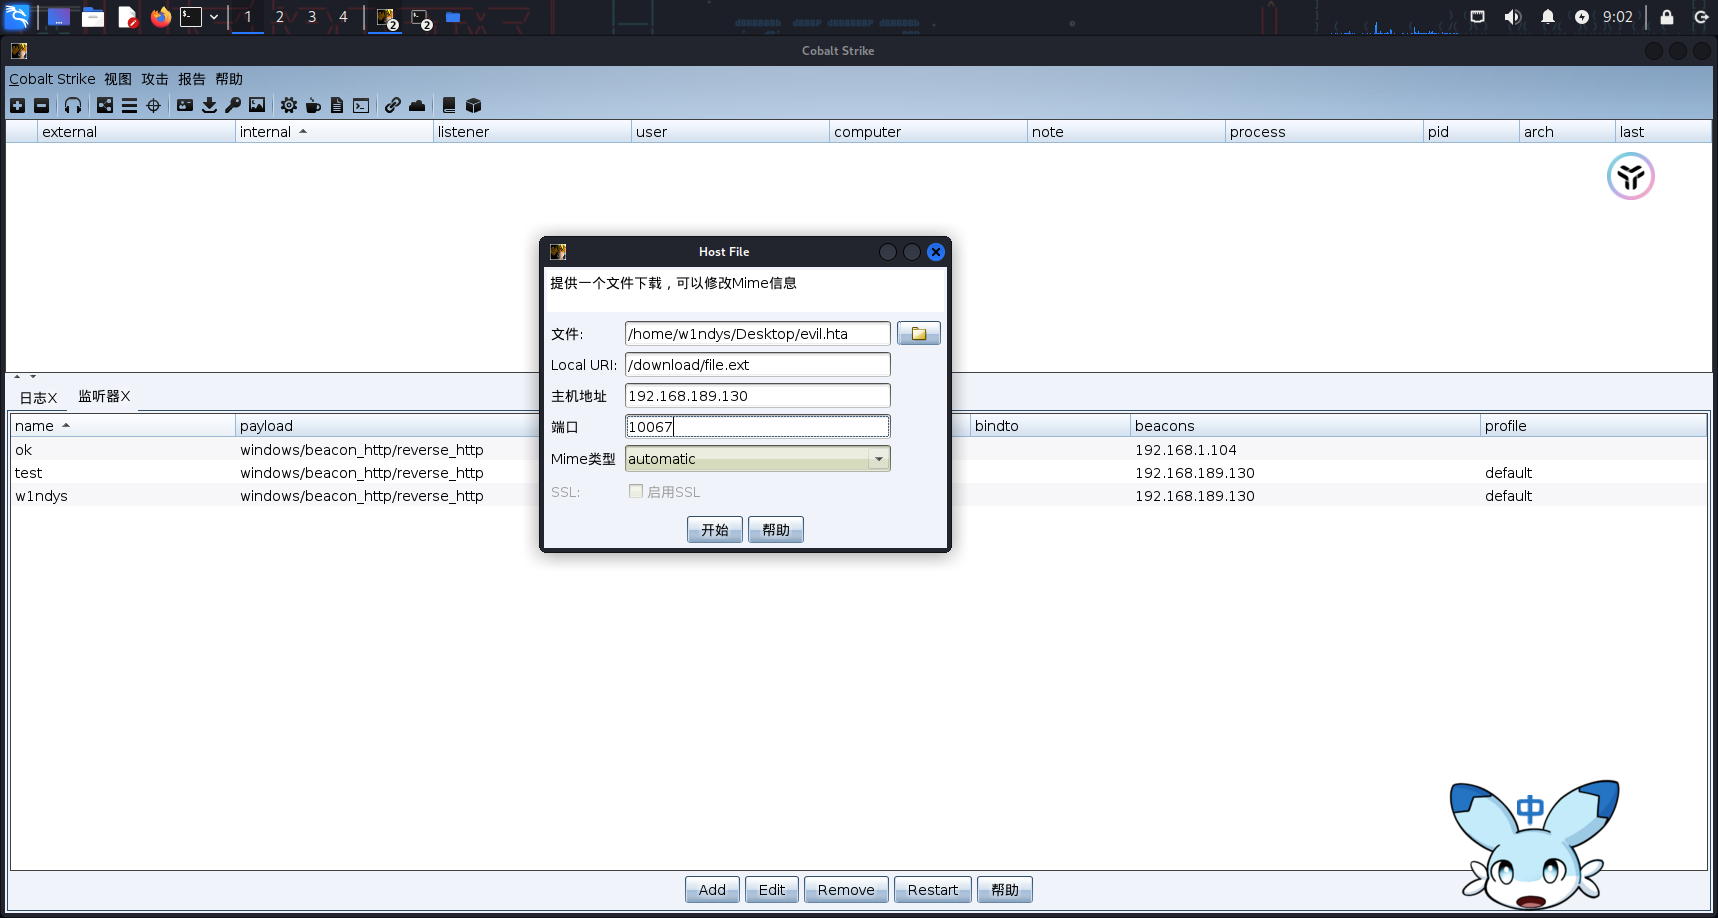Expand the terminal dropdown arrow in taskbar
The height and width of the screenshot is (918, 1718).
pyautogui.click(x=214, y=17)
